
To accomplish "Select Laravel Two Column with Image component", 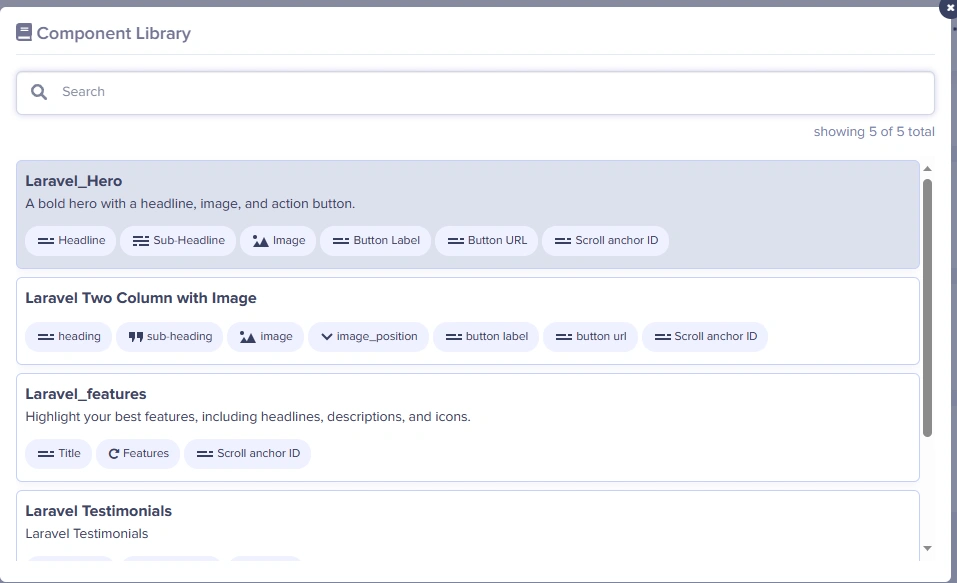I will point(468,321).
